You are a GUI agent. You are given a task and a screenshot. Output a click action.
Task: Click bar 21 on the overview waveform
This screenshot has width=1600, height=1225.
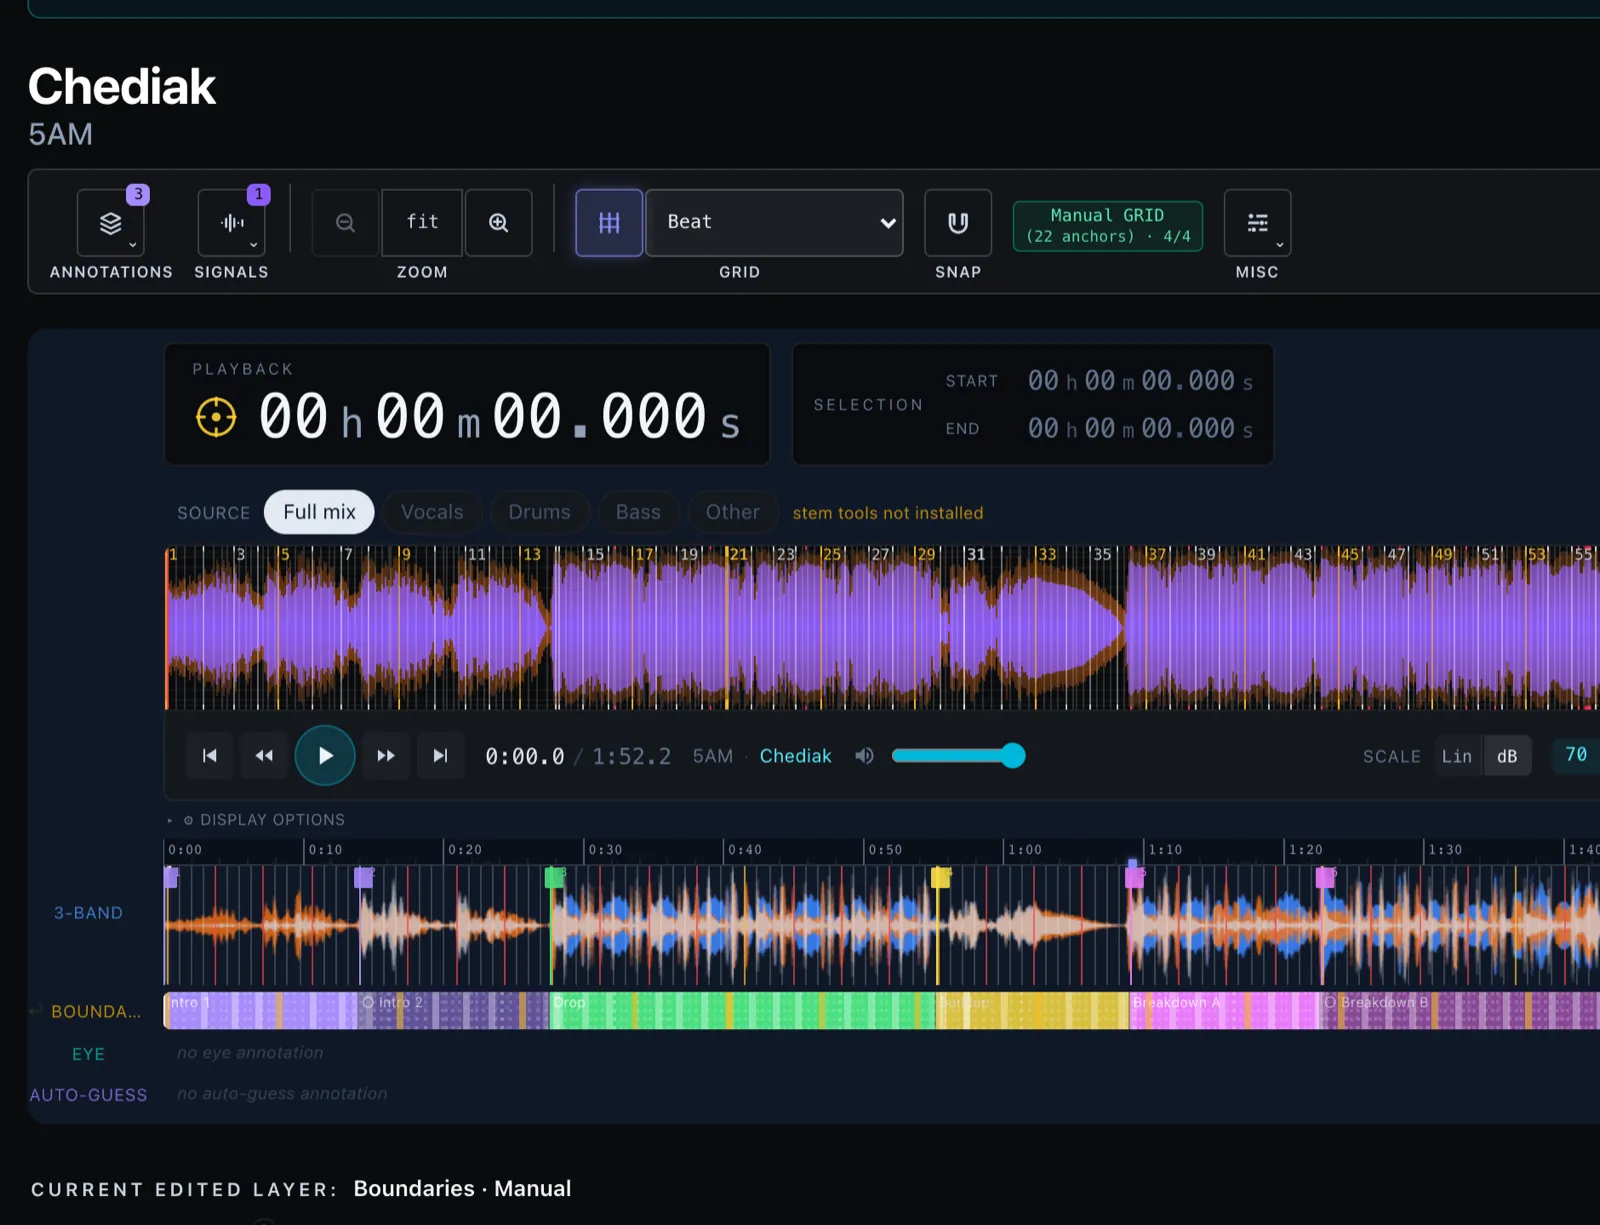point(738,554)
